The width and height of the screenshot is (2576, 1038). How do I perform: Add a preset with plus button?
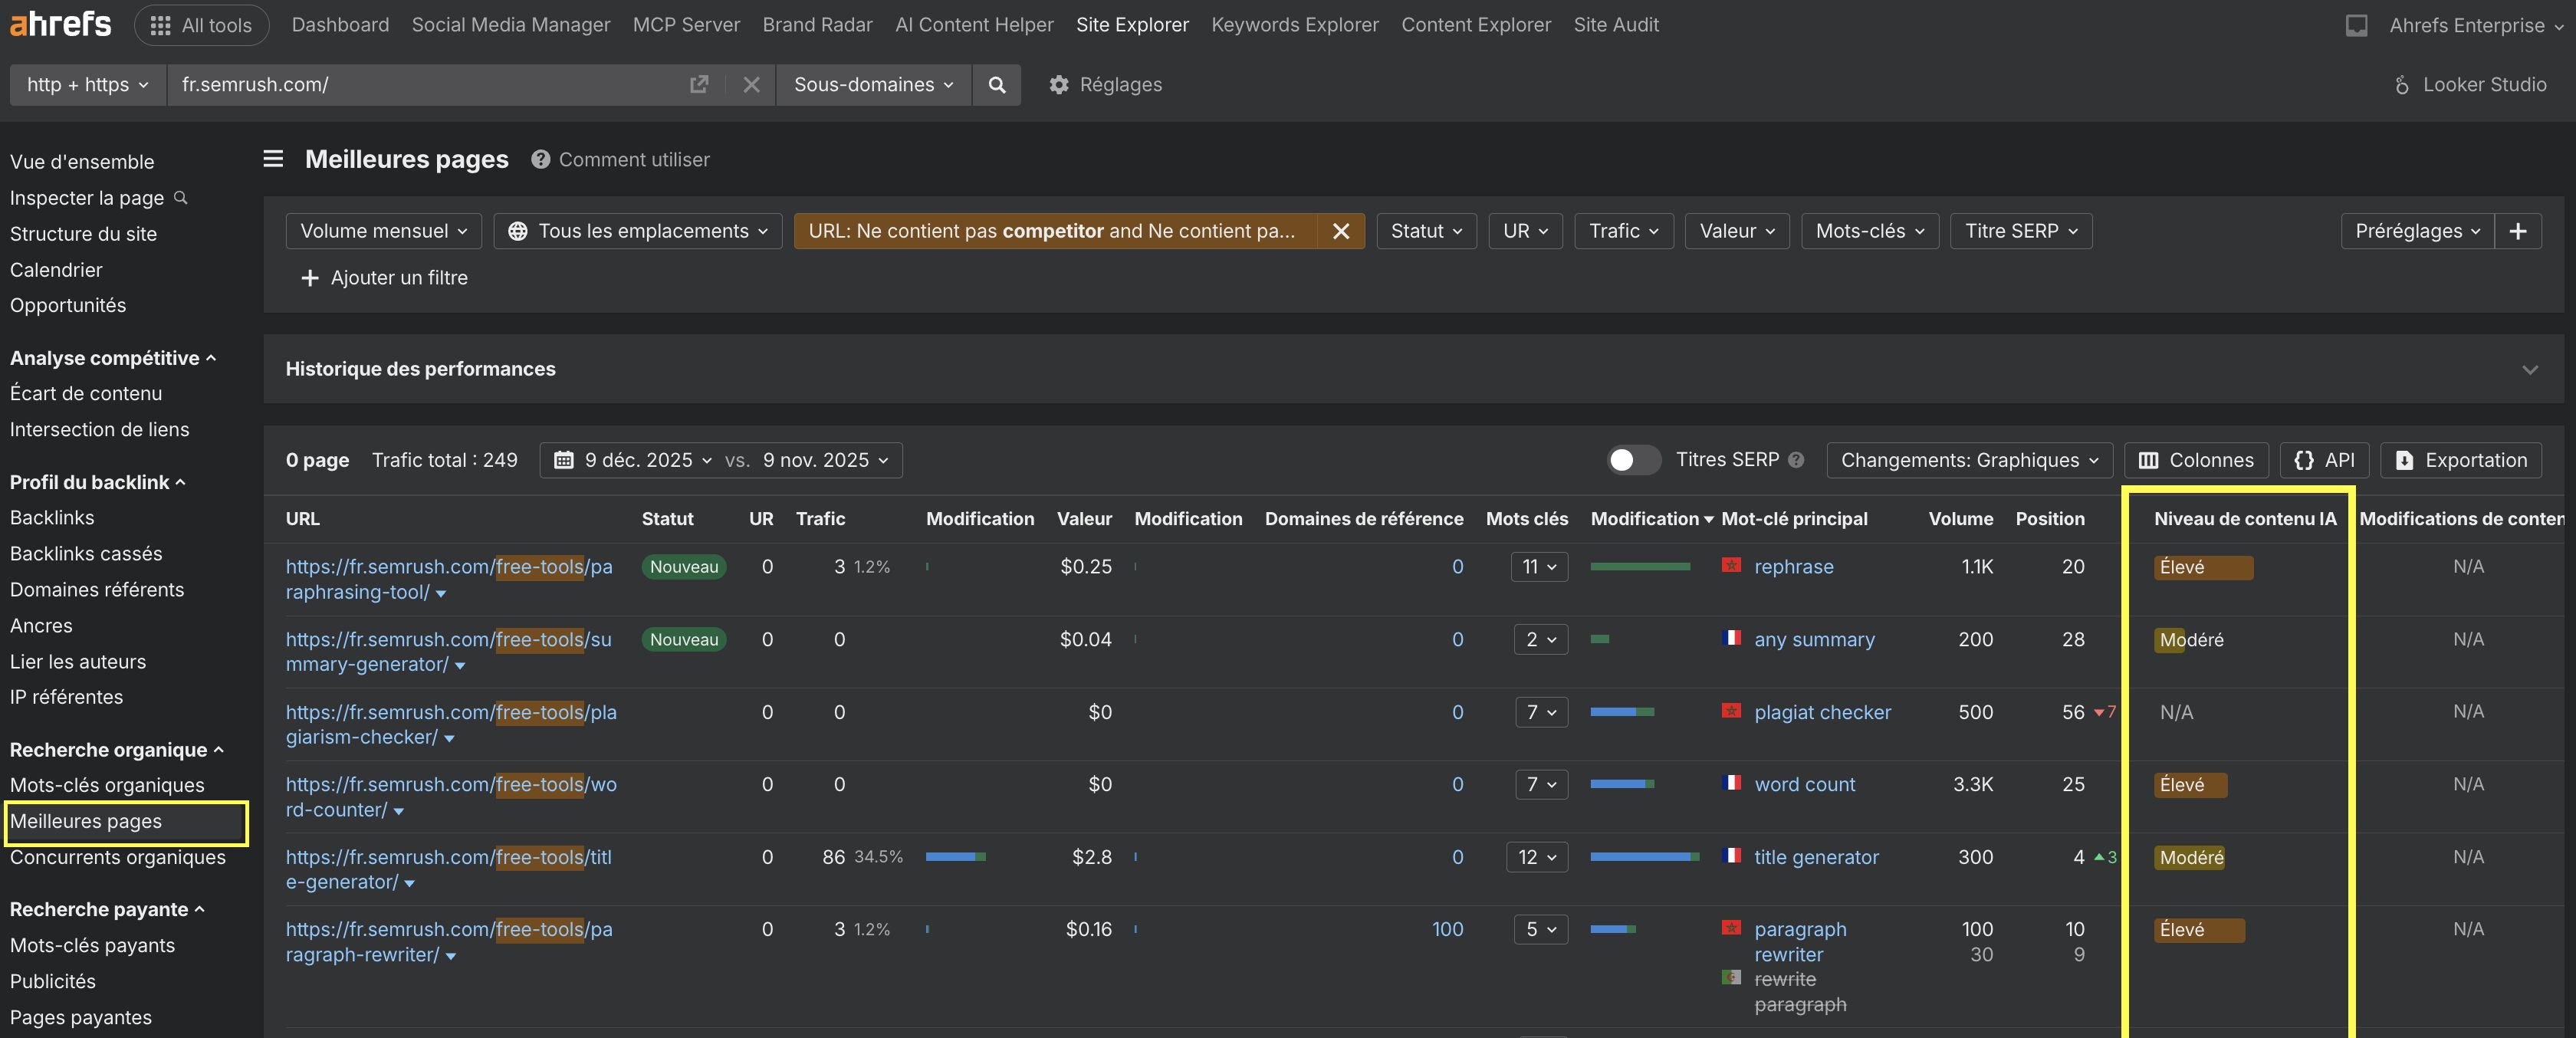click(x=2517, y=231)
